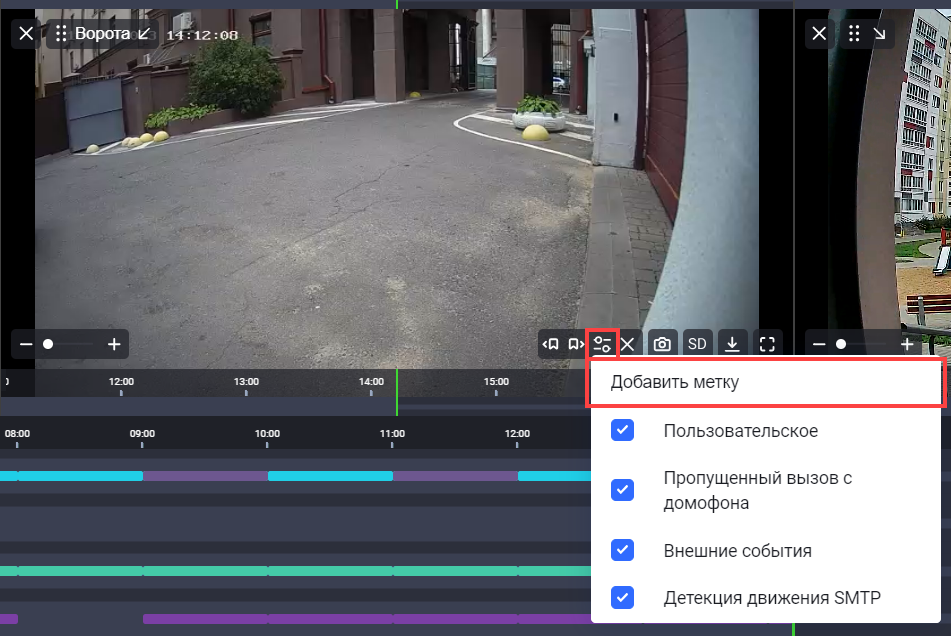The image size is (951, 636).
Task: Close the Ворота camera panel
Action: pyautogui.click(x=26, y=34)
